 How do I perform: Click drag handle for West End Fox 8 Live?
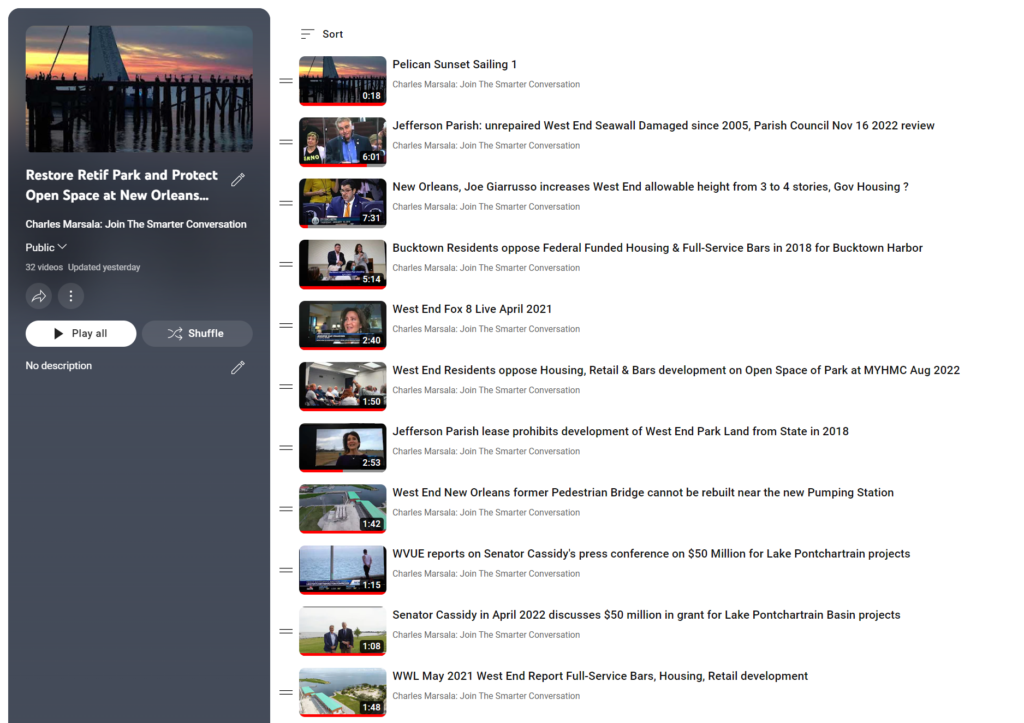(x=286, y=325)
